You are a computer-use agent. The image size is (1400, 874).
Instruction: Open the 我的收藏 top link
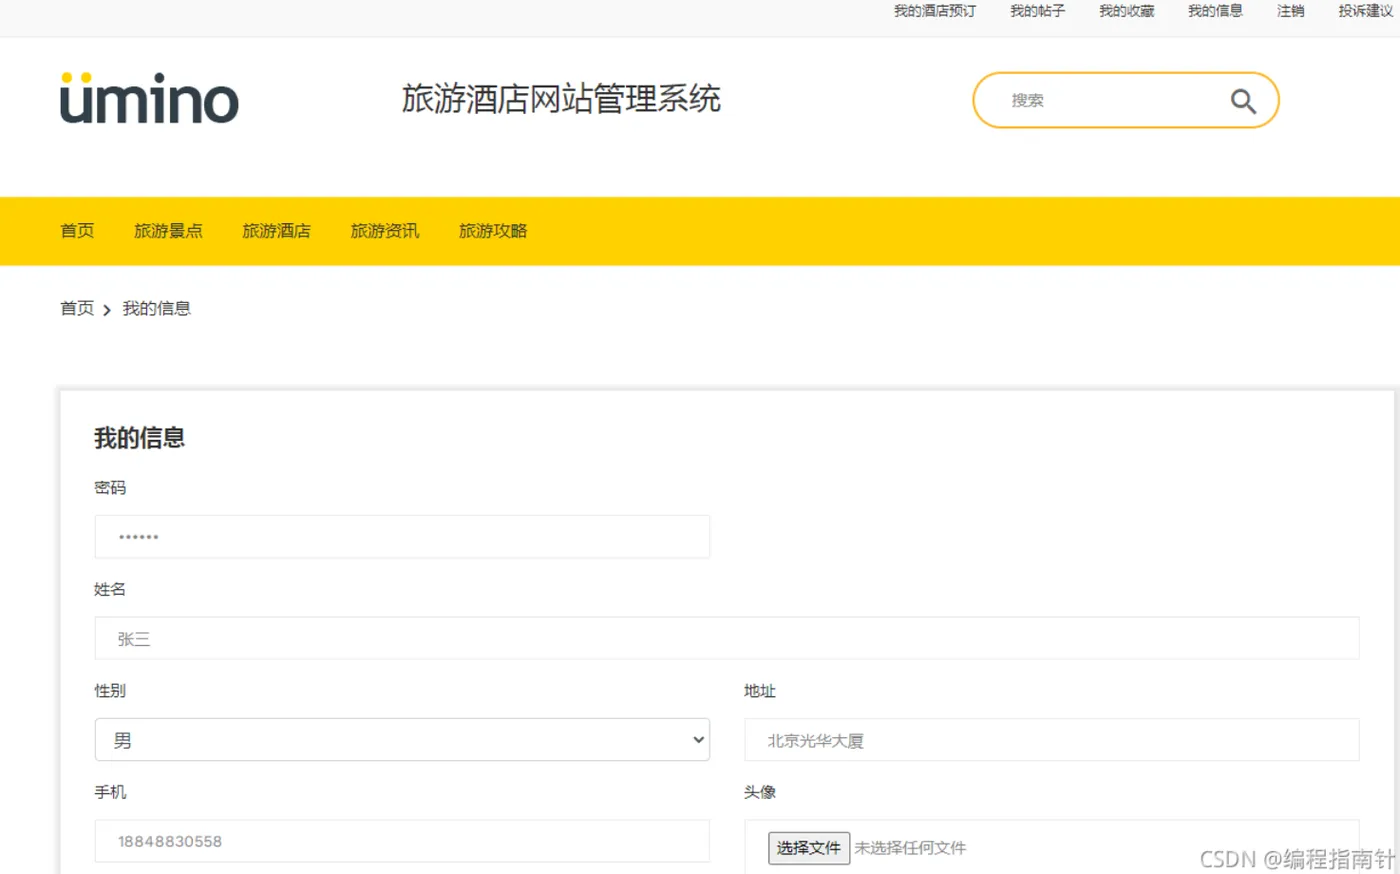click(x=1126, y=11)
